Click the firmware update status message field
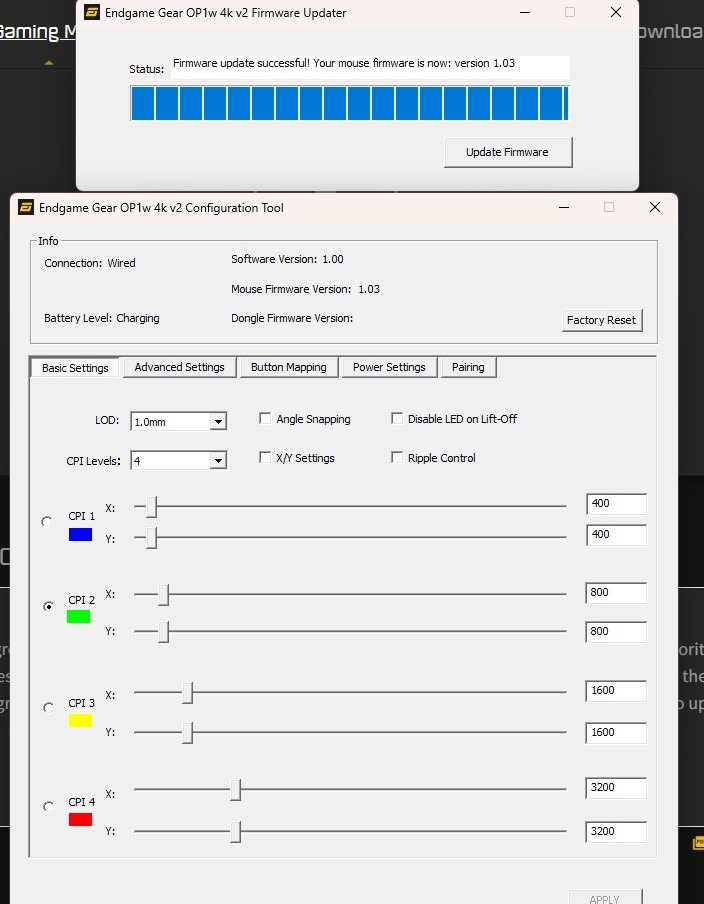The image size is (704, 904). click(370, 67)
